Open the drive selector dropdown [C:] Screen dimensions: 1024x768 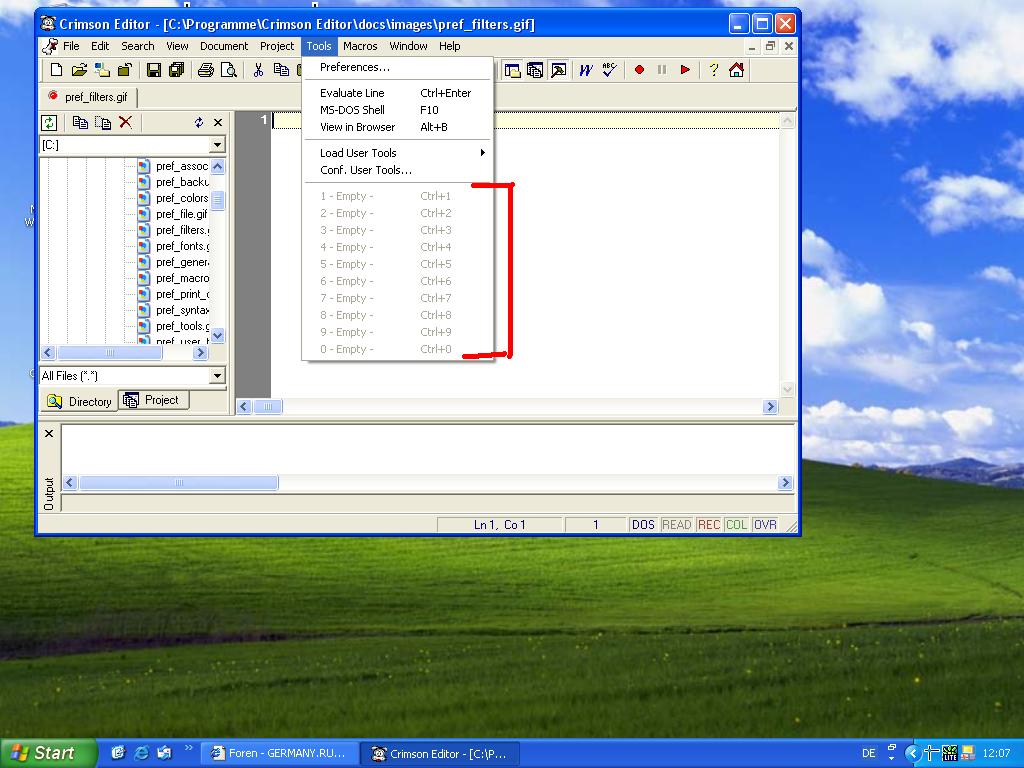click(217, 144)
